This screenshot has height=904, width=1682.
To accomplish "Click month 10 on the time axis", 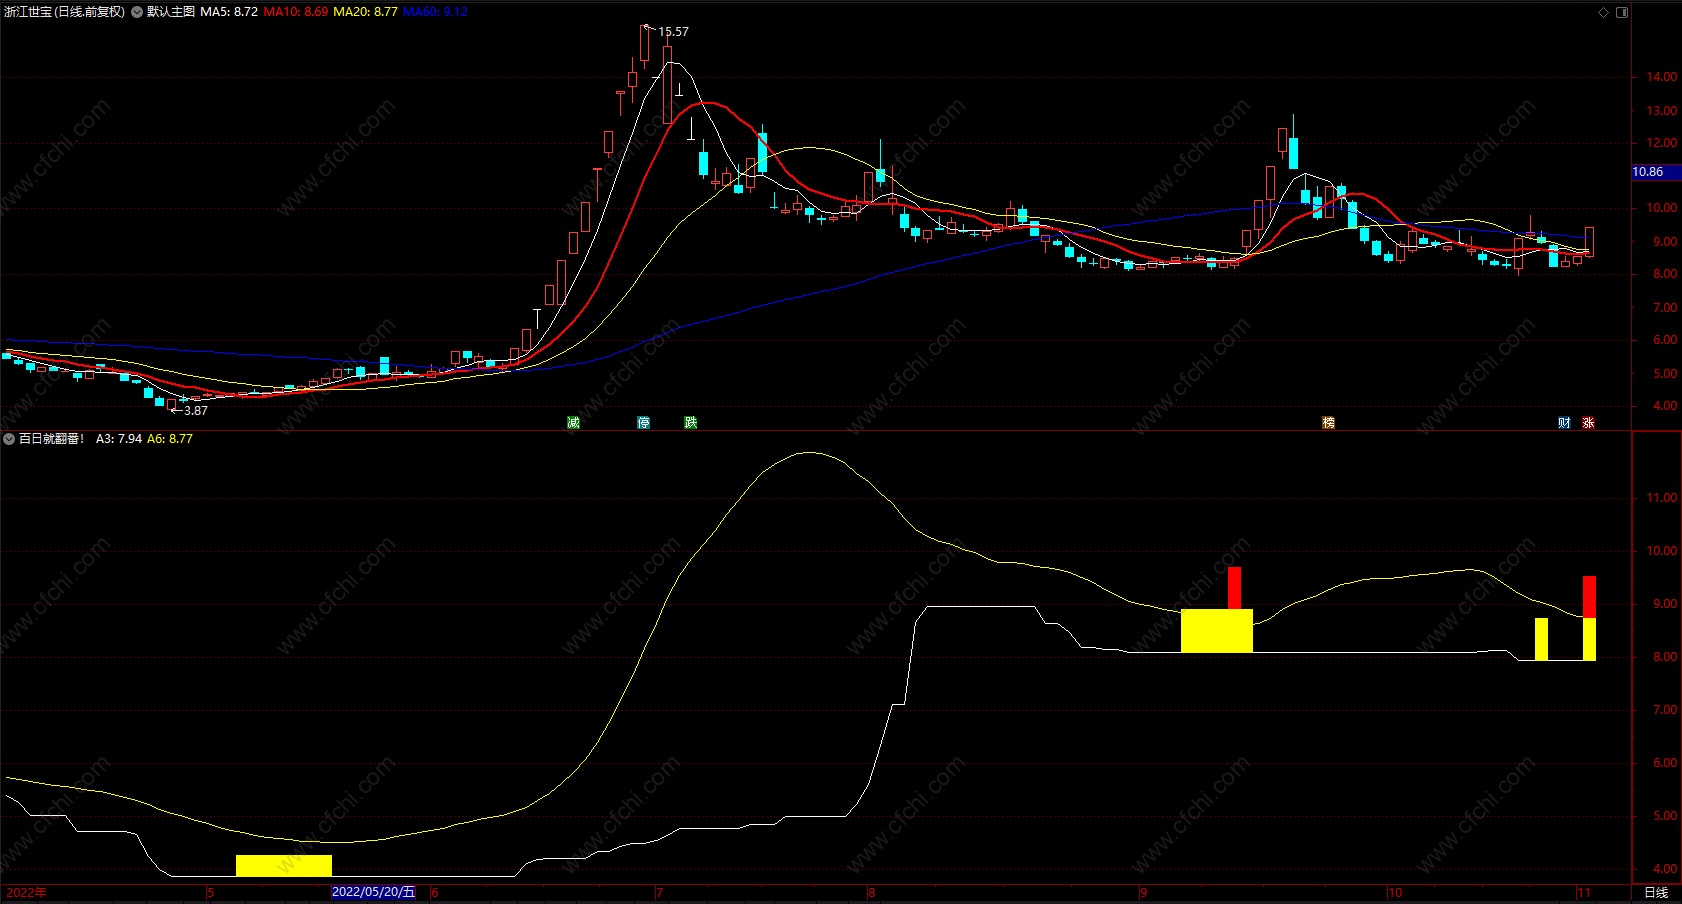I will tap(1395, 893).
